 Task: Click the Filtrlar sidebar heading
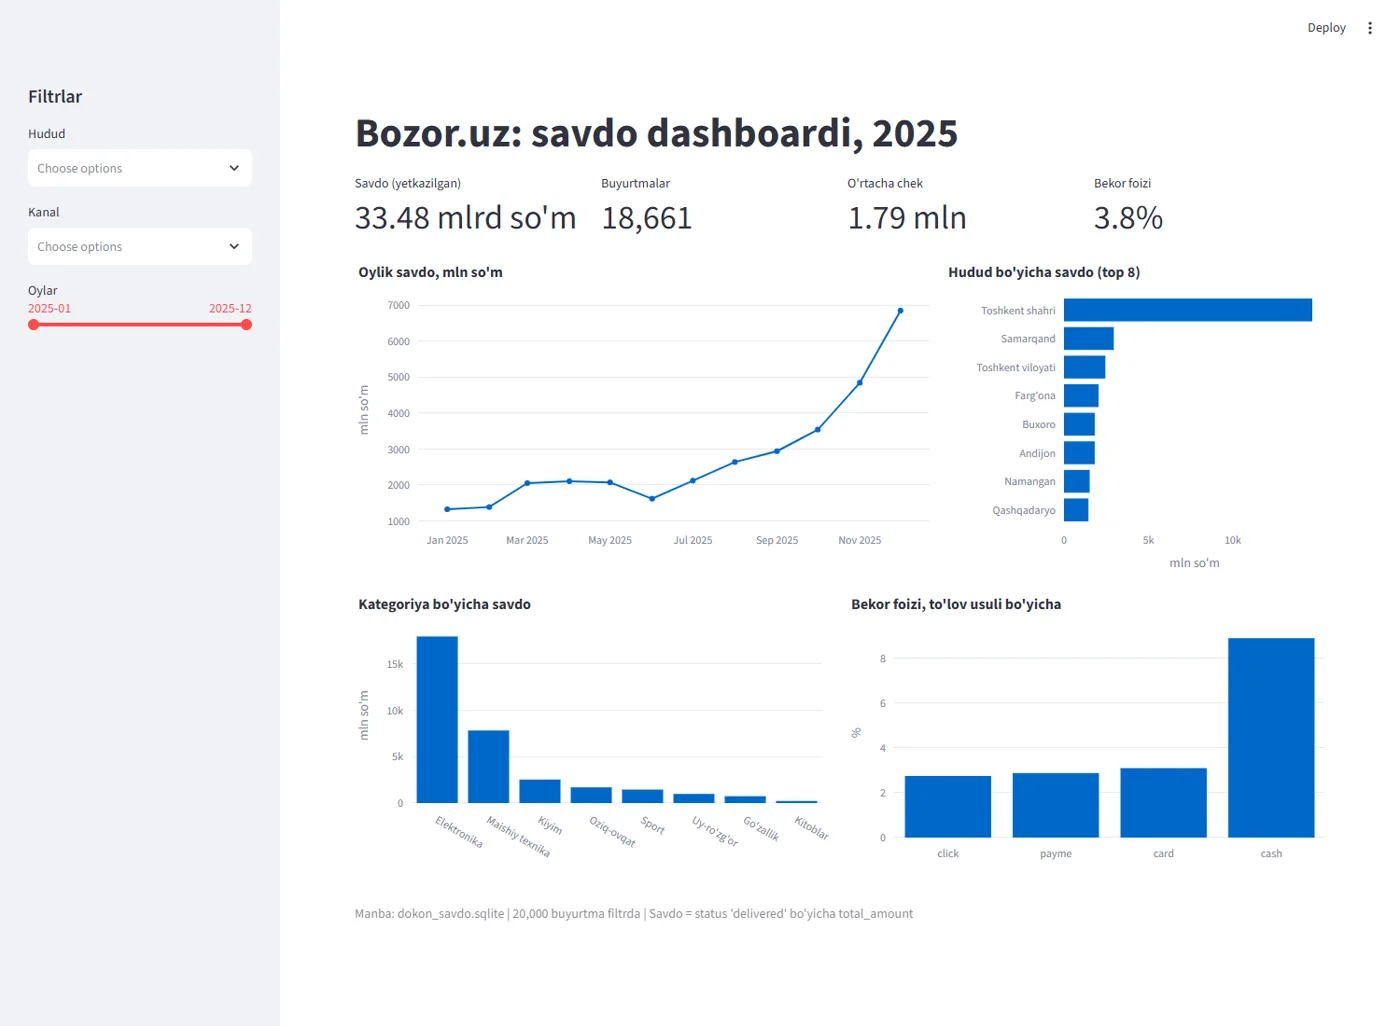tap(55, 97)
